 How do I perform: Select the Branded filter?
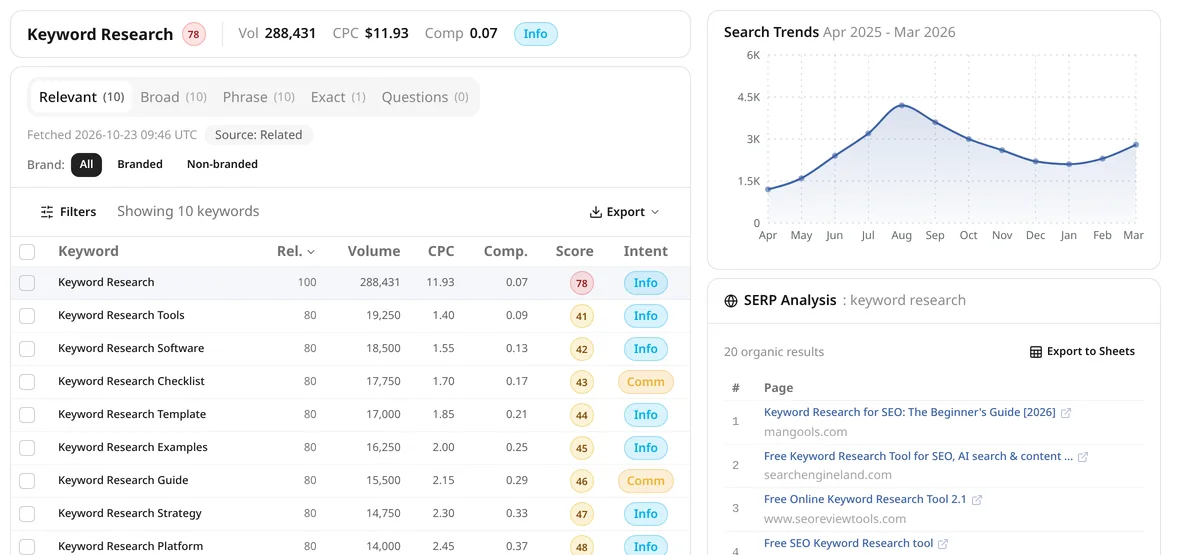[x=140, y=165]
